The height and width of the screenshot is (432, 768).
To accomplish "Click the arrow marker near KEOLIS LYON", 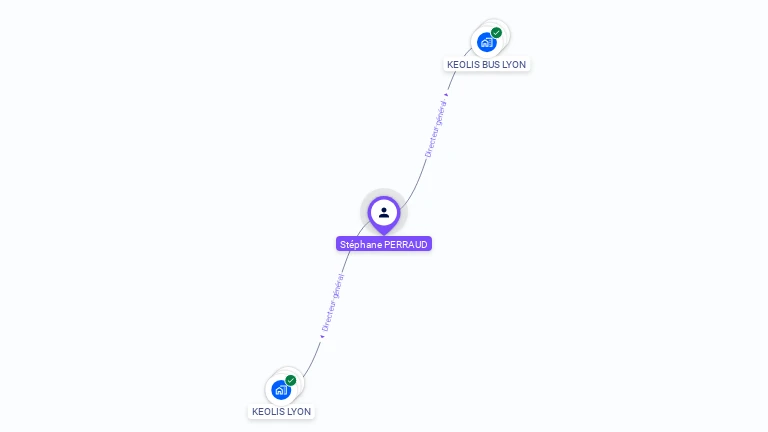I will (322, 336).
